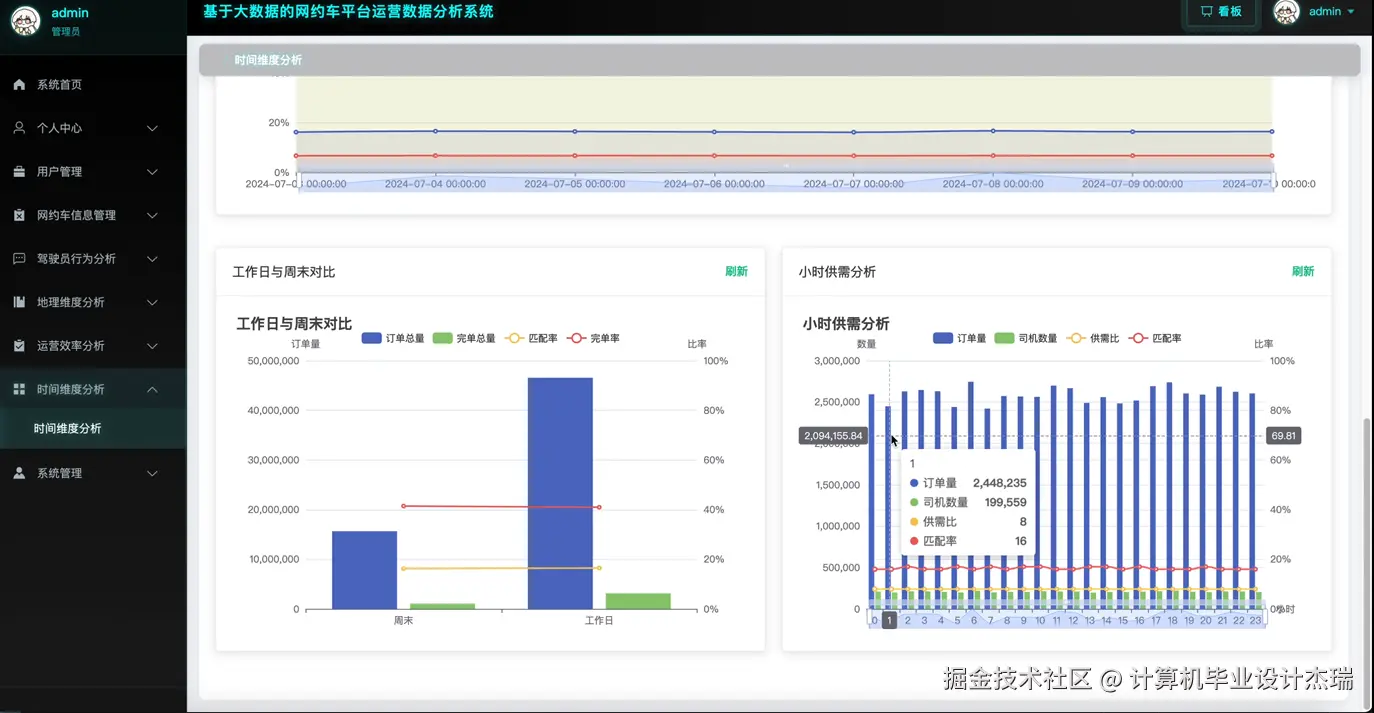Toggle 司机数量 legend series
Viewport: 1374px width, 713px height.
tap(1026, 338)
